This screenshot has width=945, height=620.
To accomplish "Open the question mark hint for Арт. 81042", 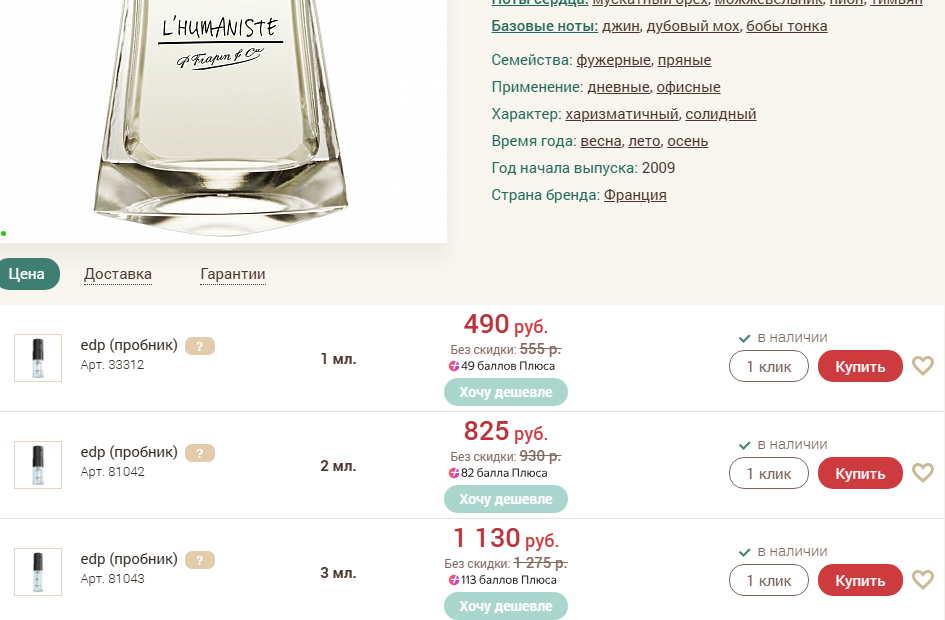I will tap(200, 453).
